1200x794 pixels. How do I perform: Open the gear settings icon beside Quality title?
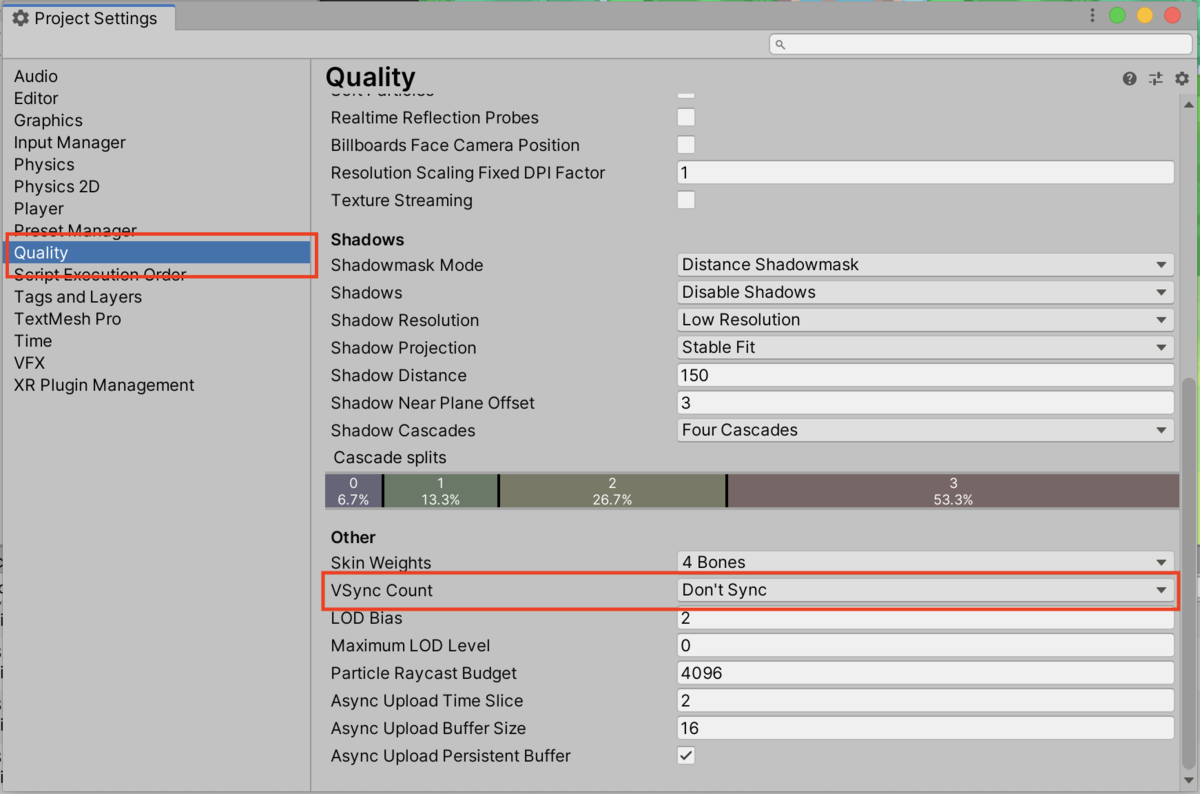coord(1181,78)
